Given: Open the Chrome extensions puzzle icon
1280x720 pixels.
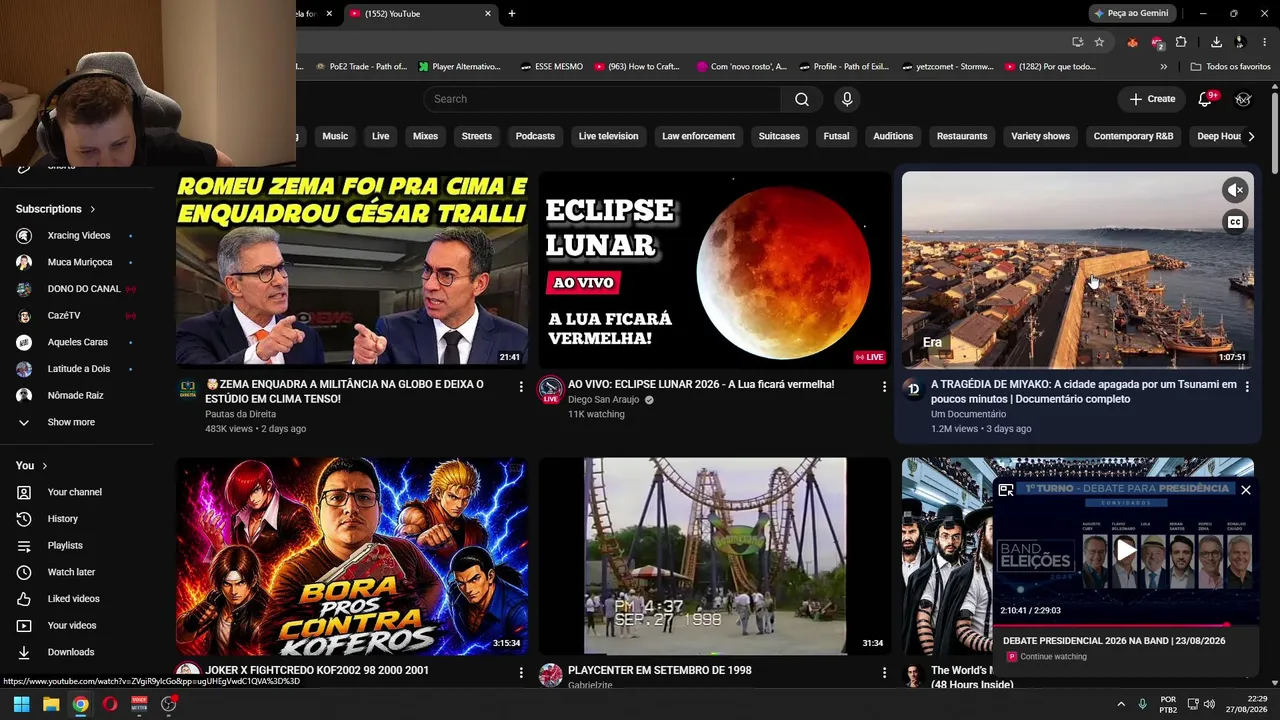Looking at the screenshot, I should coord(1181,42).
